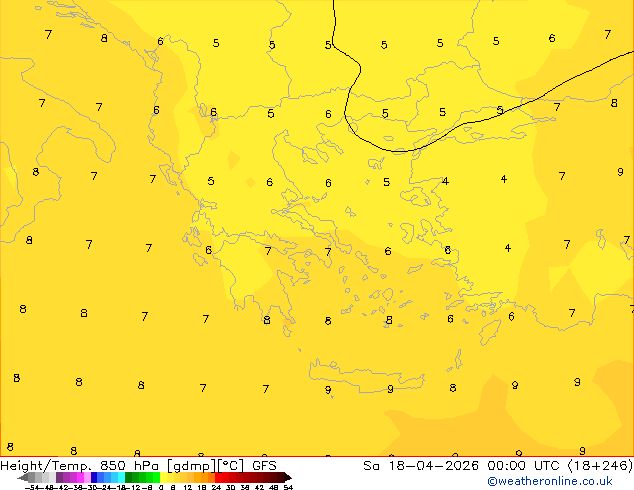This screenshot has height=490, width=634.
Task: Click the "(18+246)" forecast run text
Action: [x=600, y=466]
